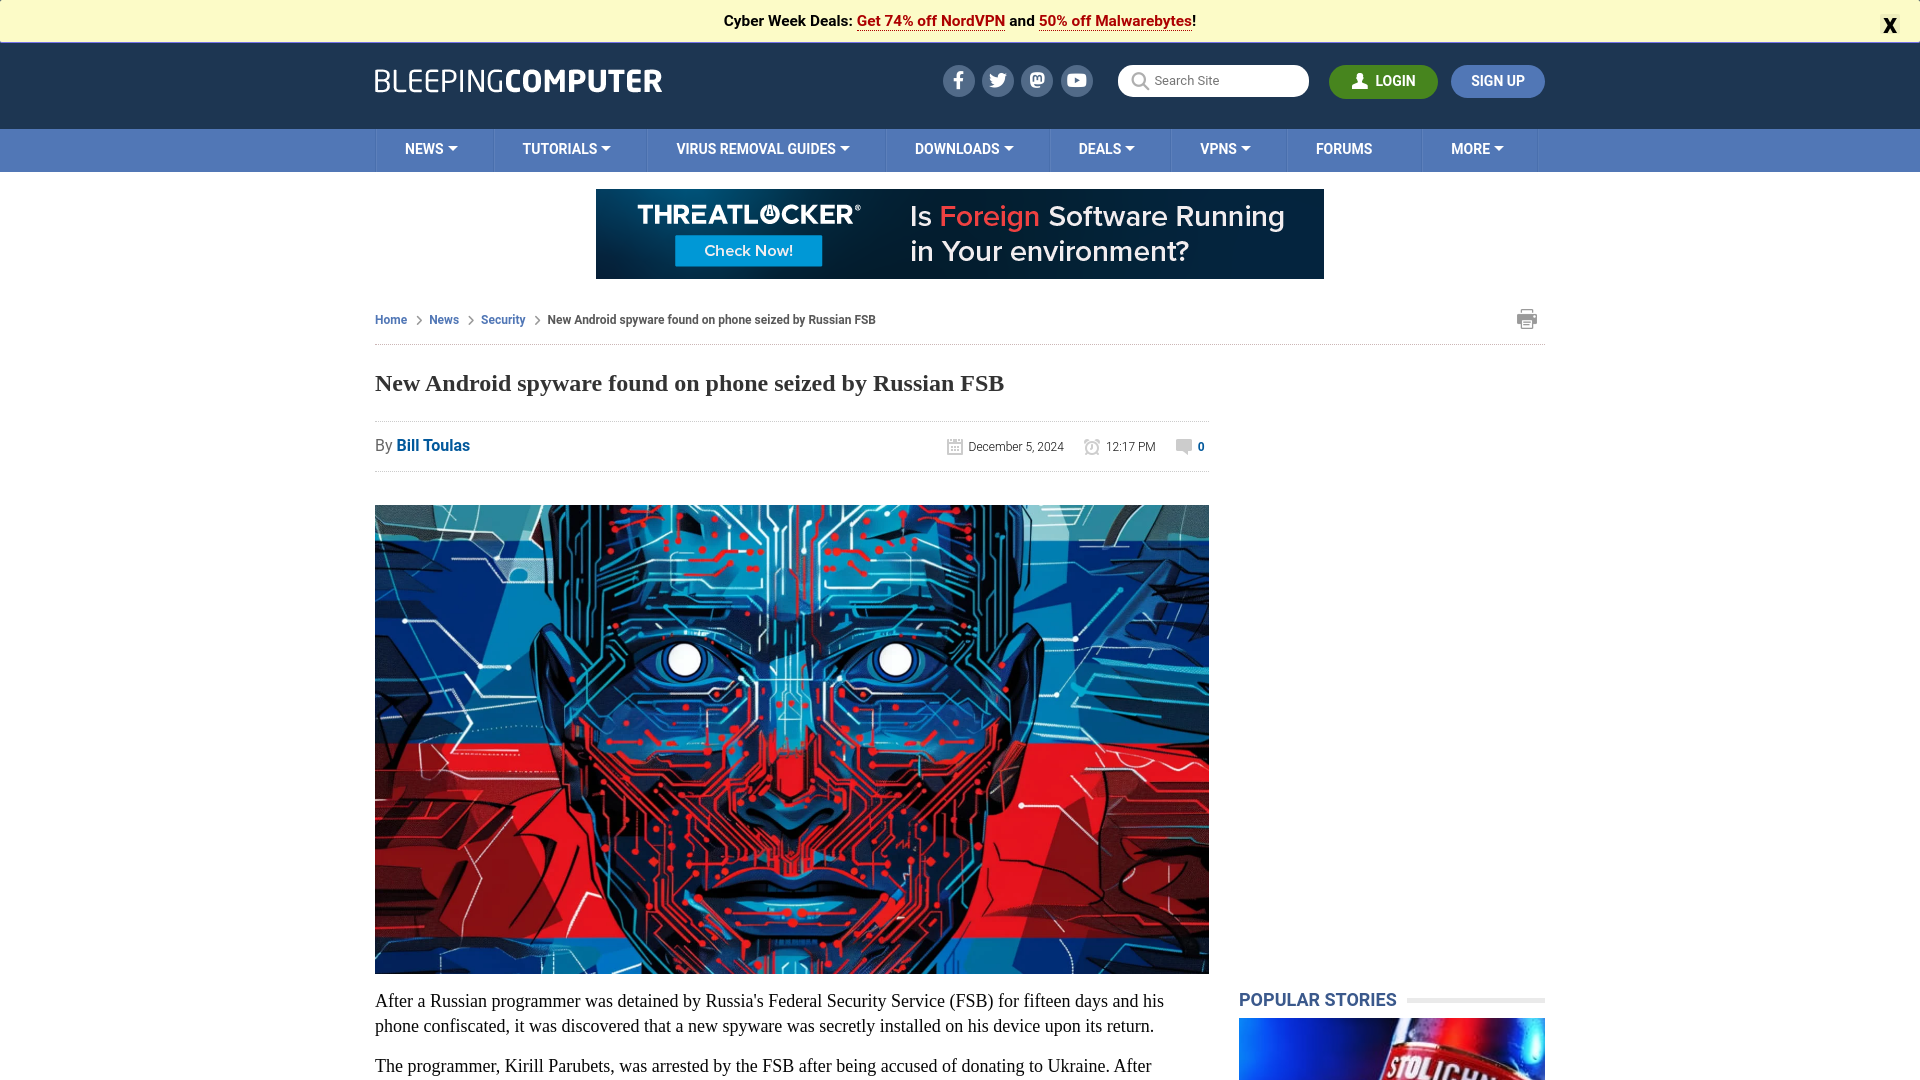Select the DEALS menu tab
This screenshot has width=1920, height=1080.
coord(1105,149)
